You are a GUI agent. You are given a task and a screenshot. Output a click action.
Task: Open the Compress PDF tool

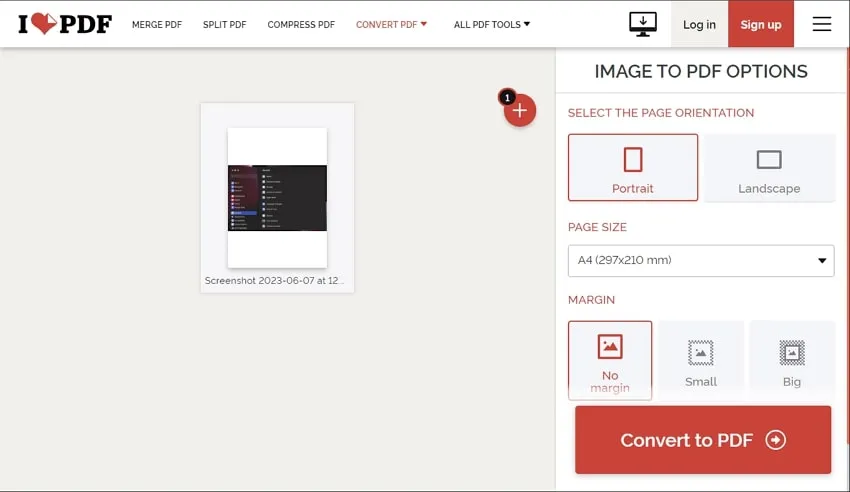pos(301,24)
